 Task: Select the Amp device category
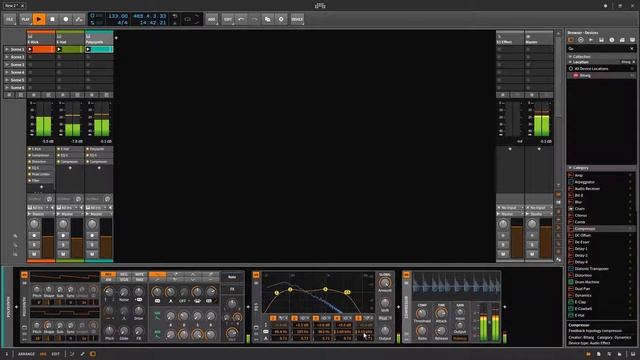pyautogui.click(x=602, y=175)
